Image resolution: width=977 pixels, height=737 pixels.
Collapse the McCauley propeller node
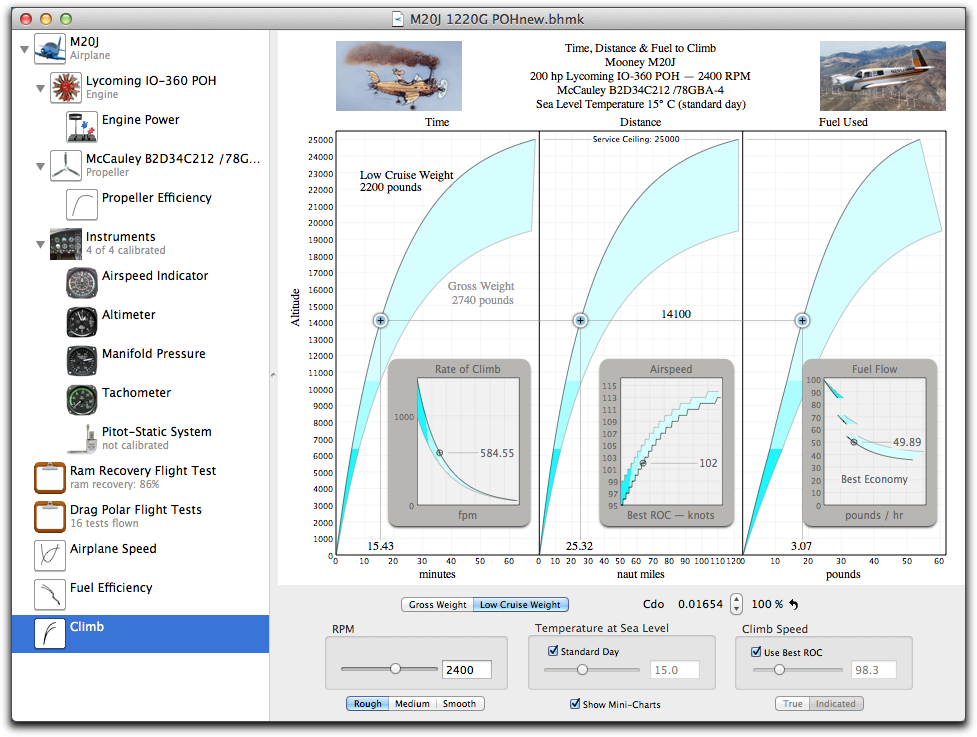(41, 166)
